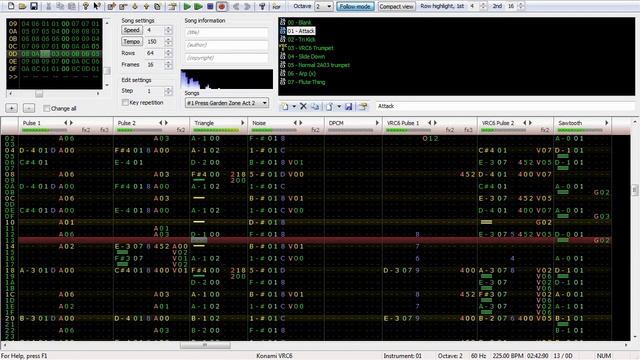Screen dimensions: 640x360
Task: Activate the context help pointer icon
Action: [x=97, y=6]
